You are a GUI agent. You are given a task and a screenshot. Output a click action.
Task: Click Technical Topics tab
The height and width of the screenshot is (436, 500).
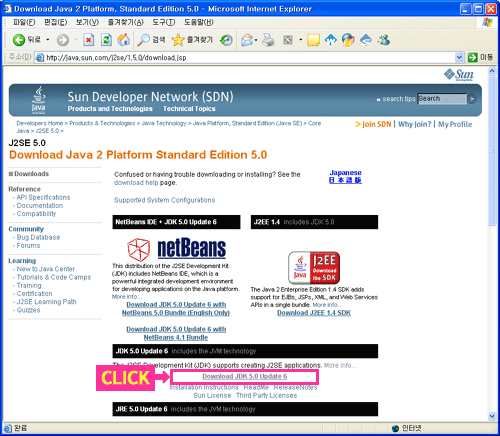[189, 109]
